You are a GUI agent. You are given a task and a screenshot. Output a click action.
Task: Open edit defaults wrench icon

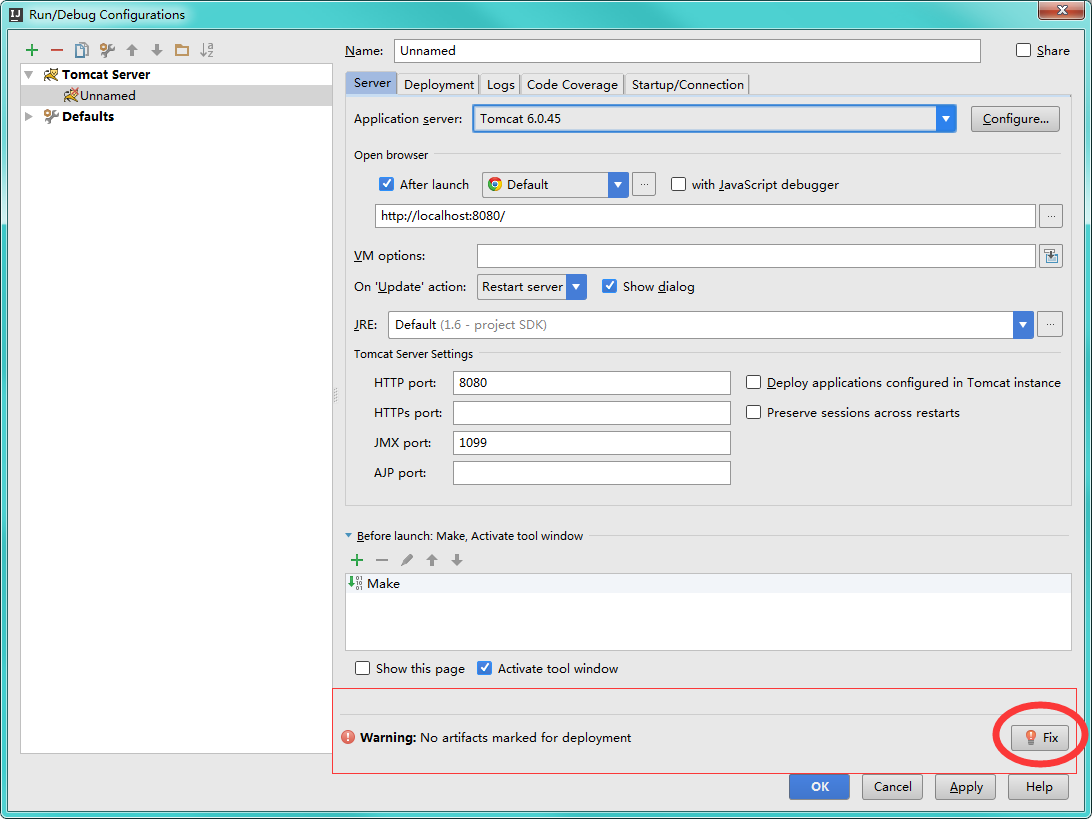click(107, 50)
